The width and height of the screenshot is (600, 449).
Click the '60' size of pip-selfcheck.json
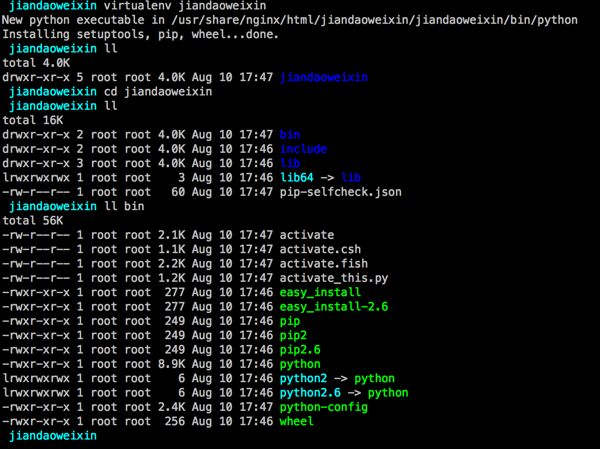coord(178,192)
